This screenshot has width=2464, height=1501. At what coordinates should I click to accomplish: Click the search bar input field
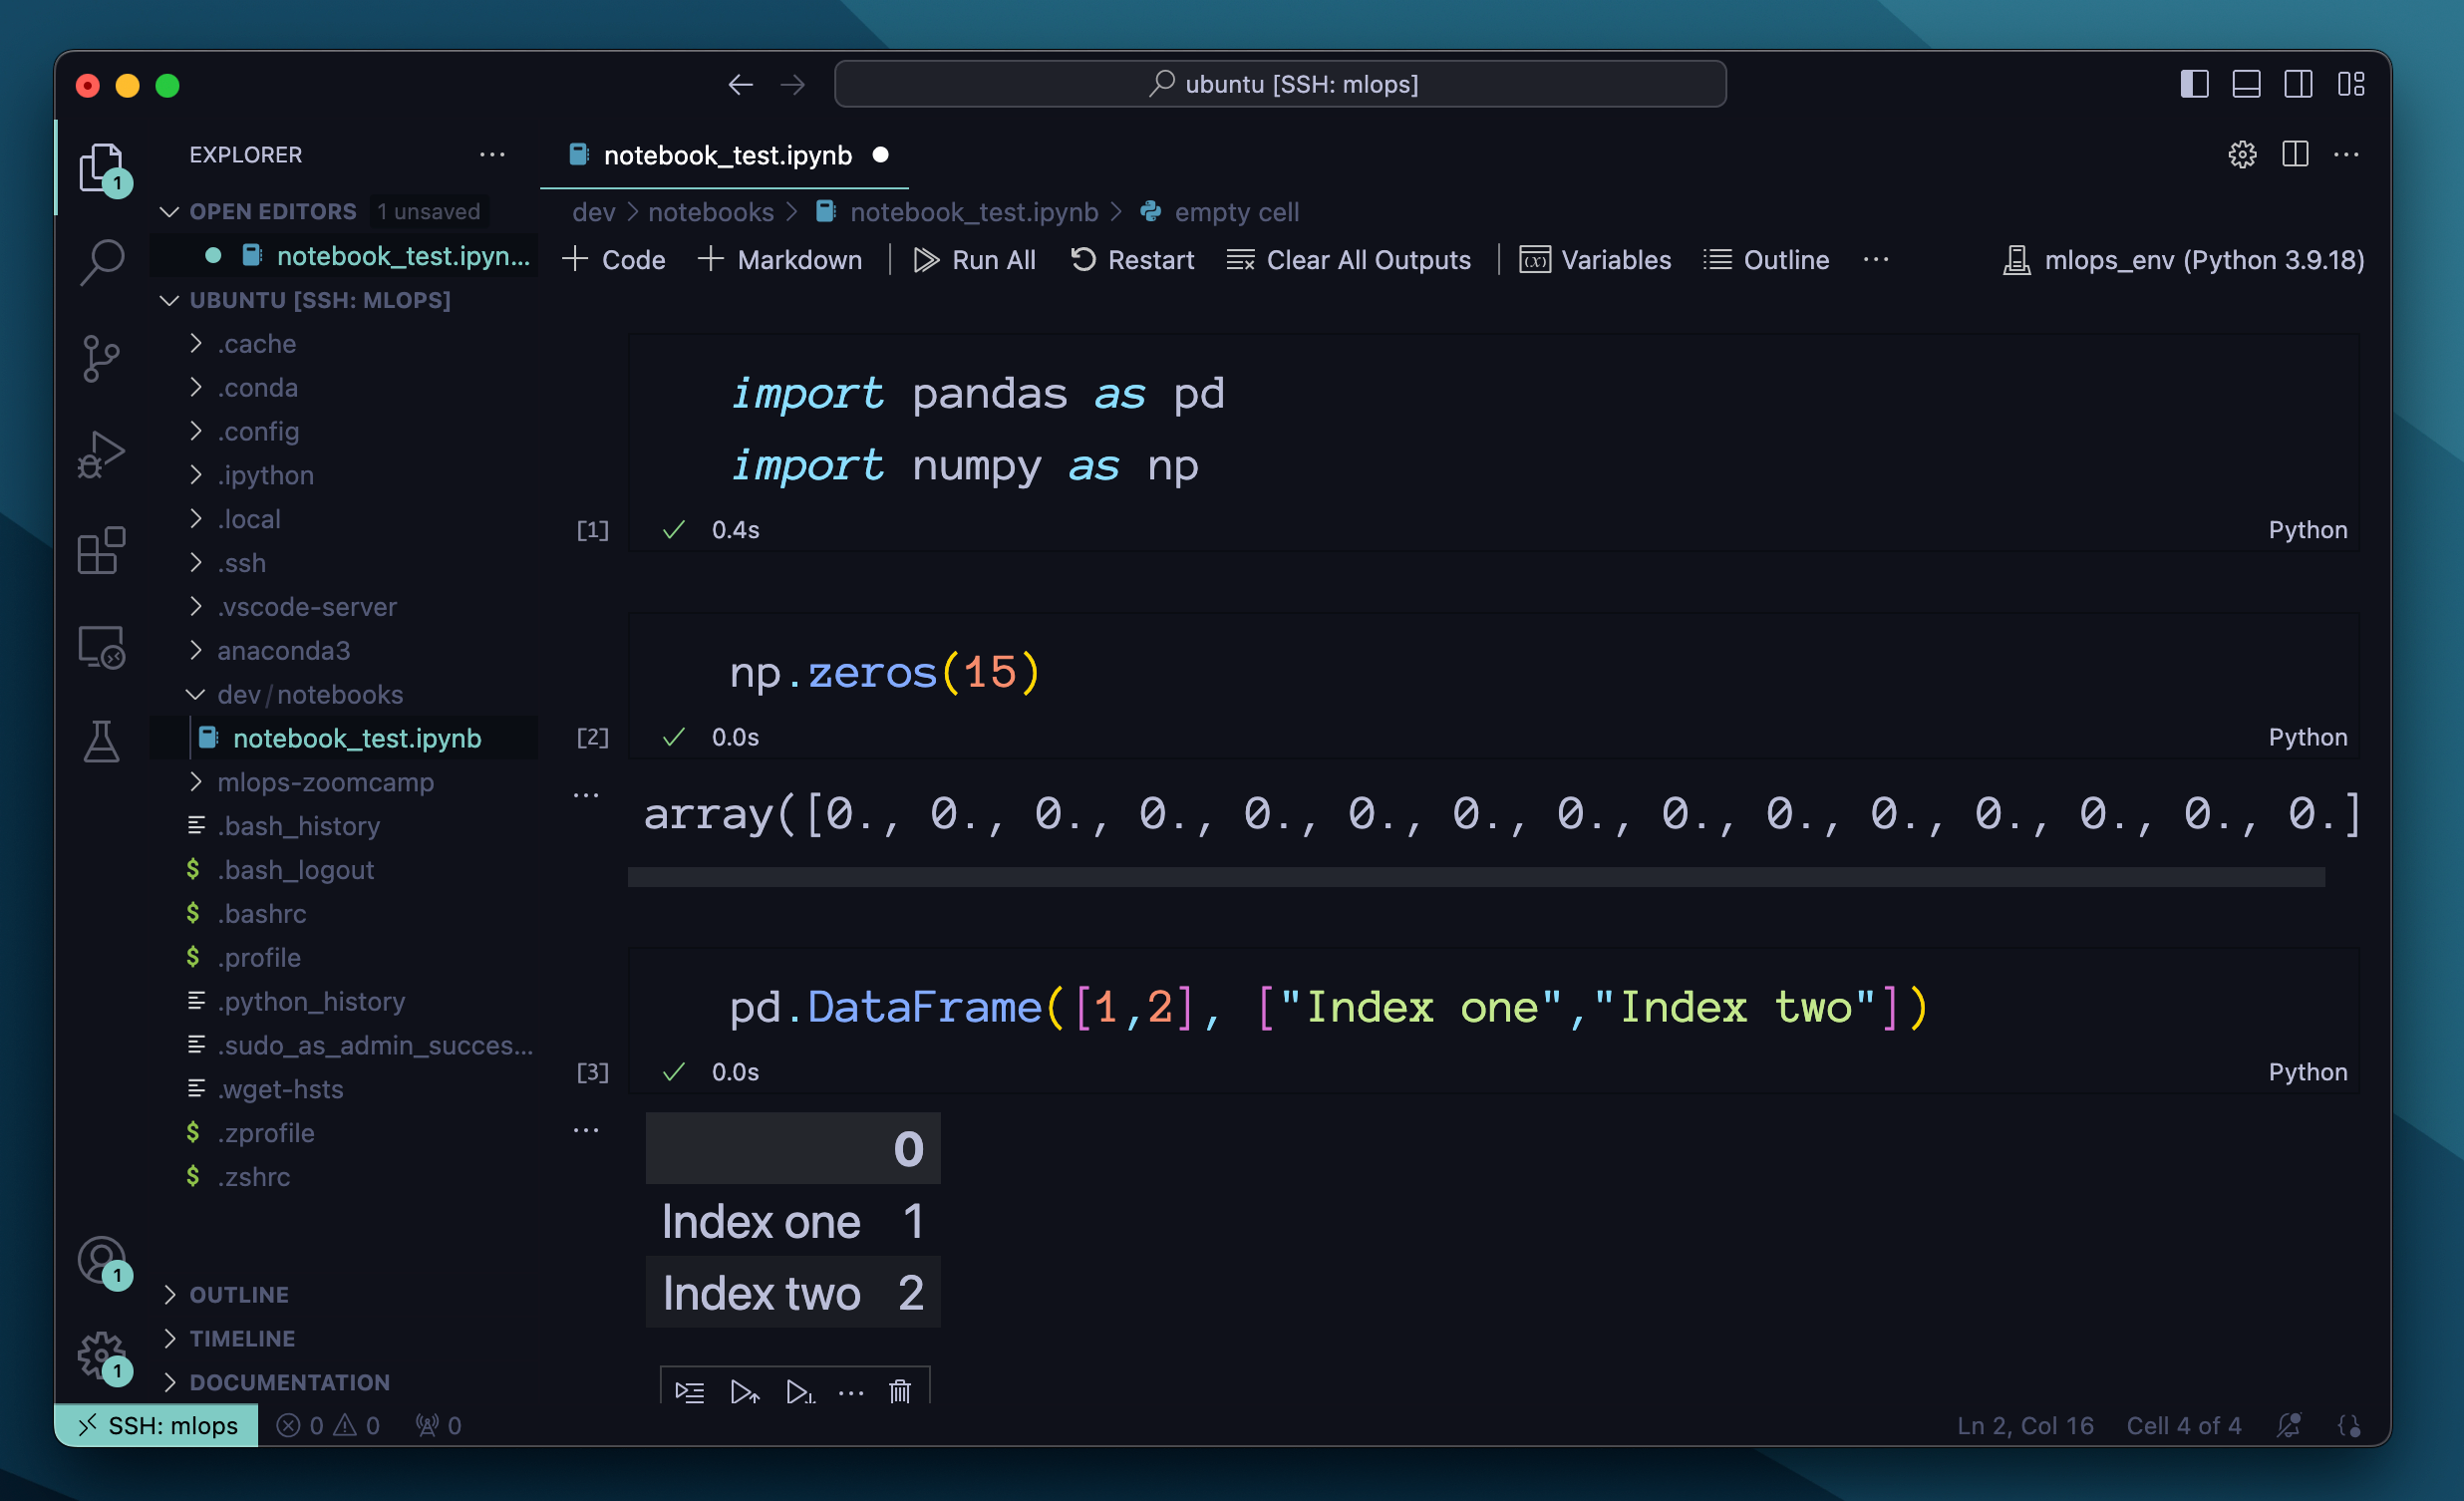[x=1280, y=83]
